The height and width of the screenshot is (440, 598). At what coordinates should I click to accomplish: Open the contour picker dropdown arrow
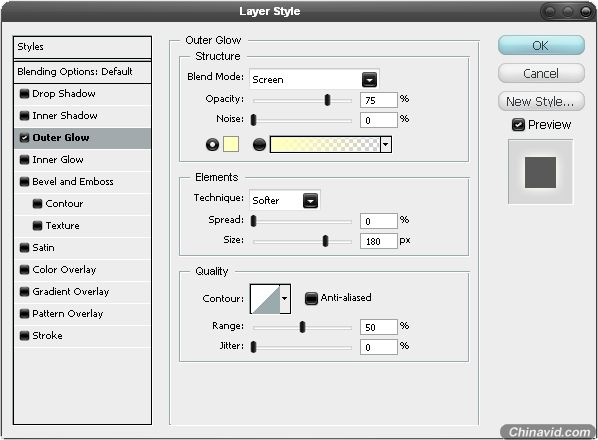285,299
